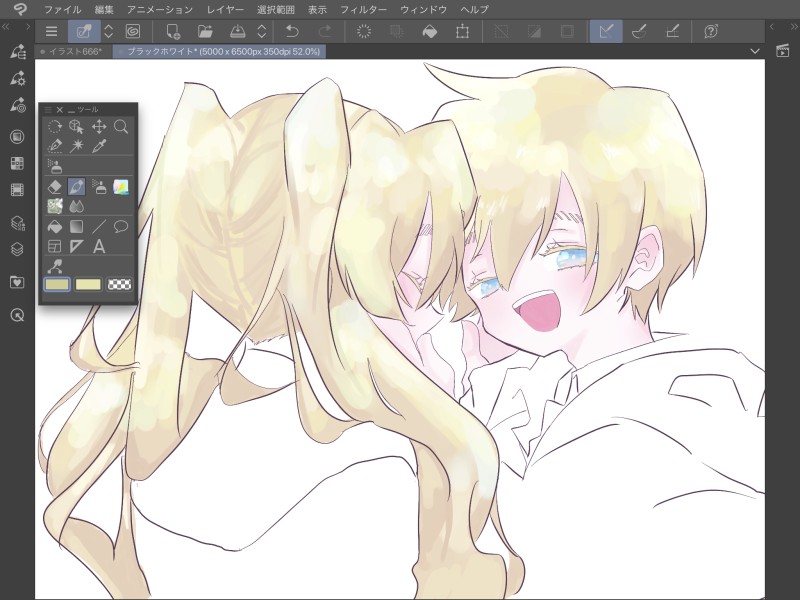Toggle snap to ruler button
The width and height of the screenshot is (800, 600).
(x=606, y=32)
